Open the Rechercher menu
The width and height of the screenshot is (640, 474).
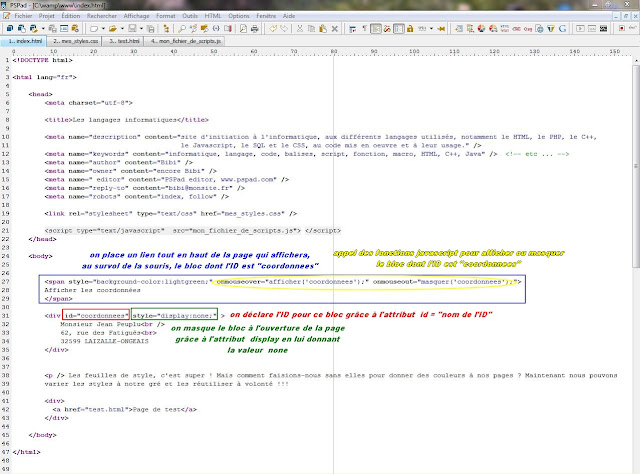(x=102, y=16)
